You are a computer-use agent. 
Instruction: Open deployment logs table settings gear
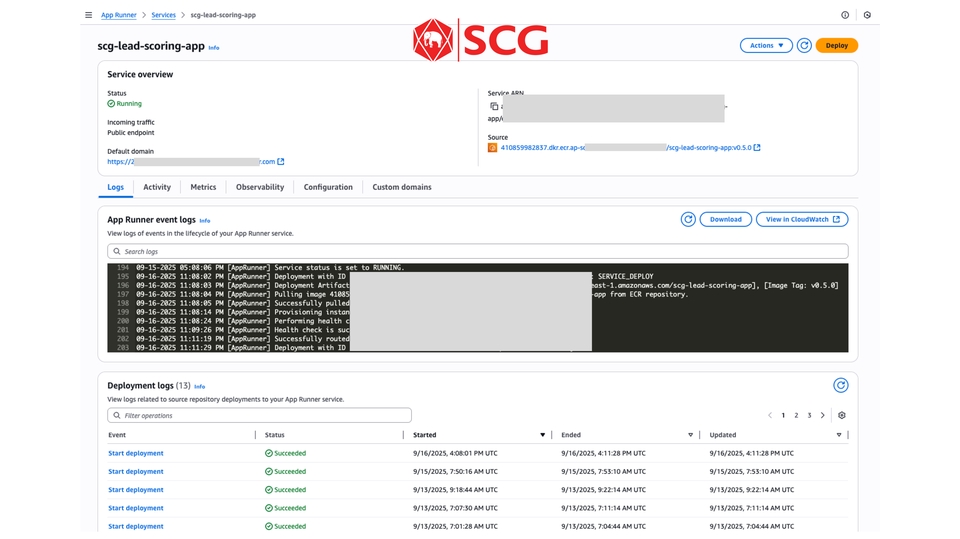pos(841,415)
